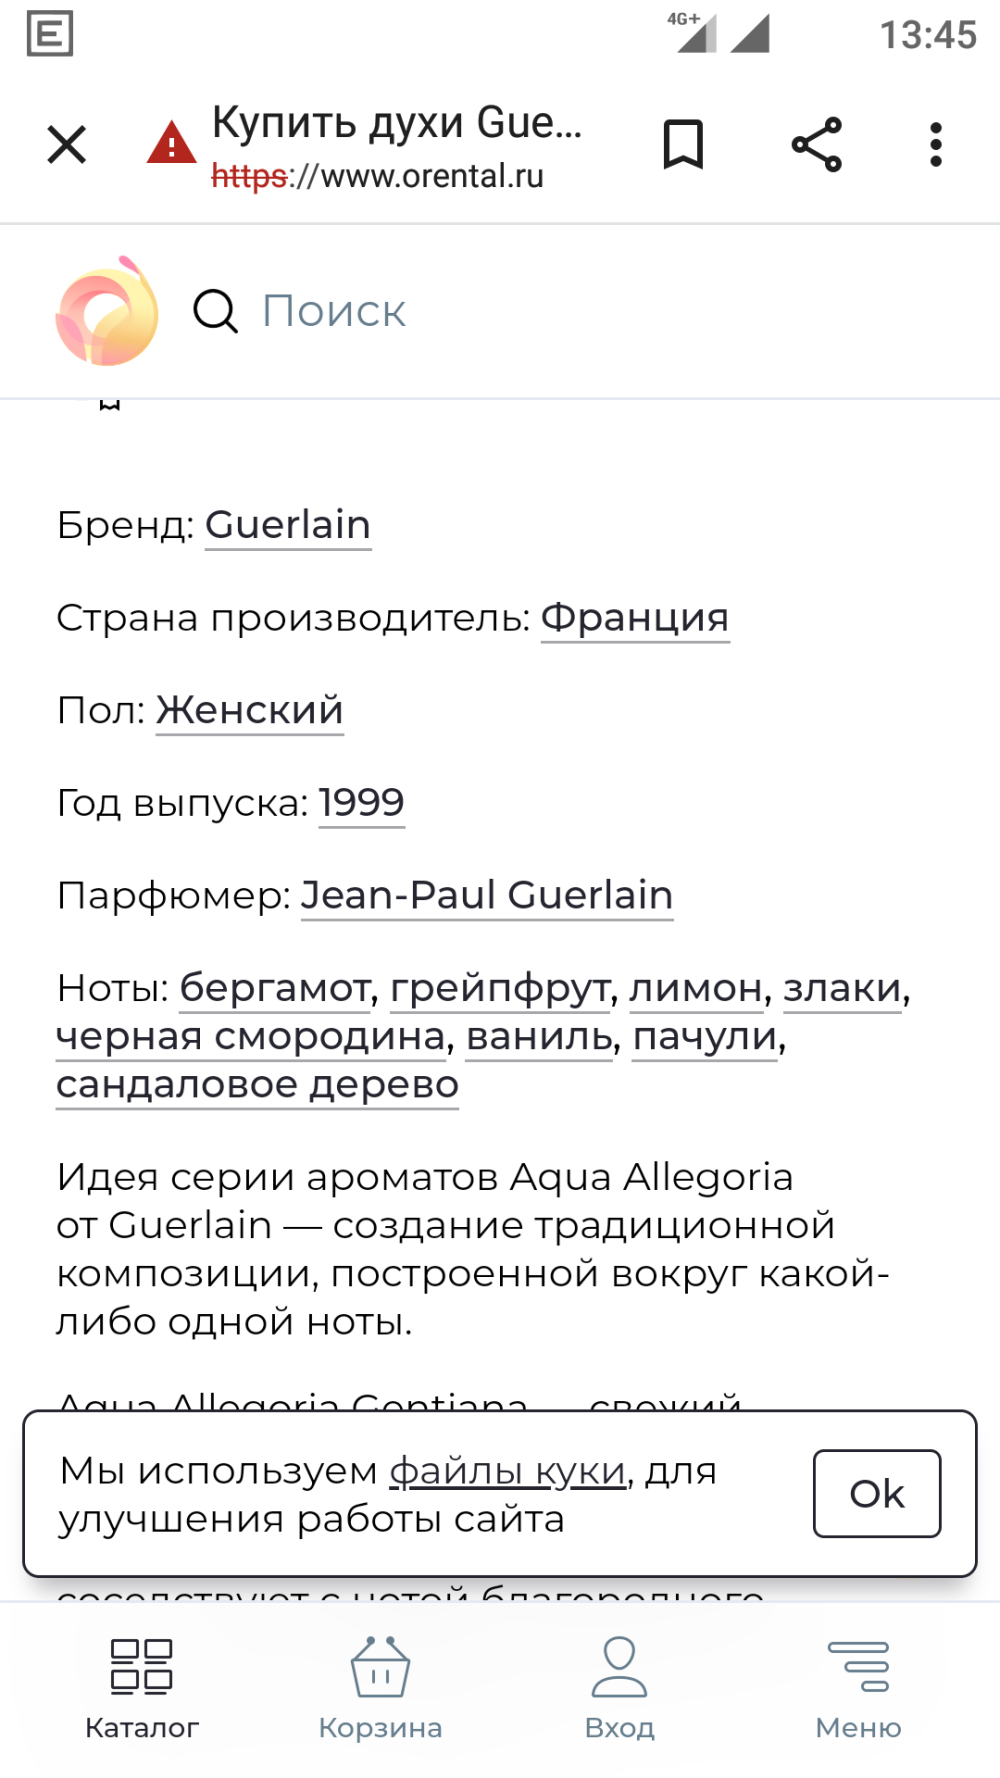Open the Jean-Paul Guerlain perfumer link
1000x1778 pixels.
487,895
